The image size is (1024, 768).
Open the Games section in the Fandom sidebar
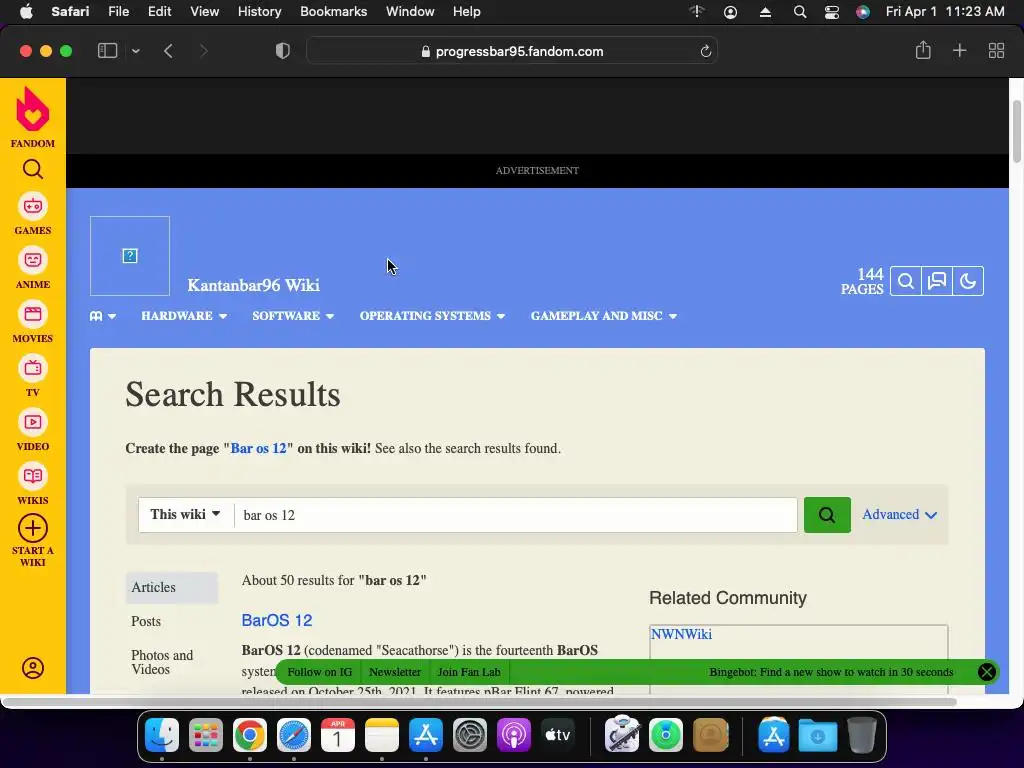tap(33, 214)
